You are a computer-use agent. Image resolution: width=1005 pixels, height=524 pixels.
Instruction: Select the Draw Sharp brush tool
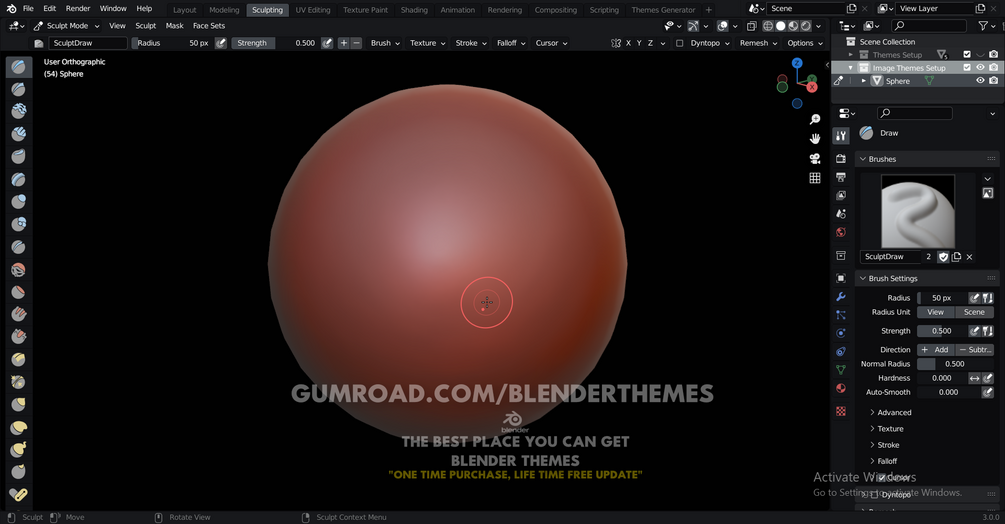tap(19, 89)
